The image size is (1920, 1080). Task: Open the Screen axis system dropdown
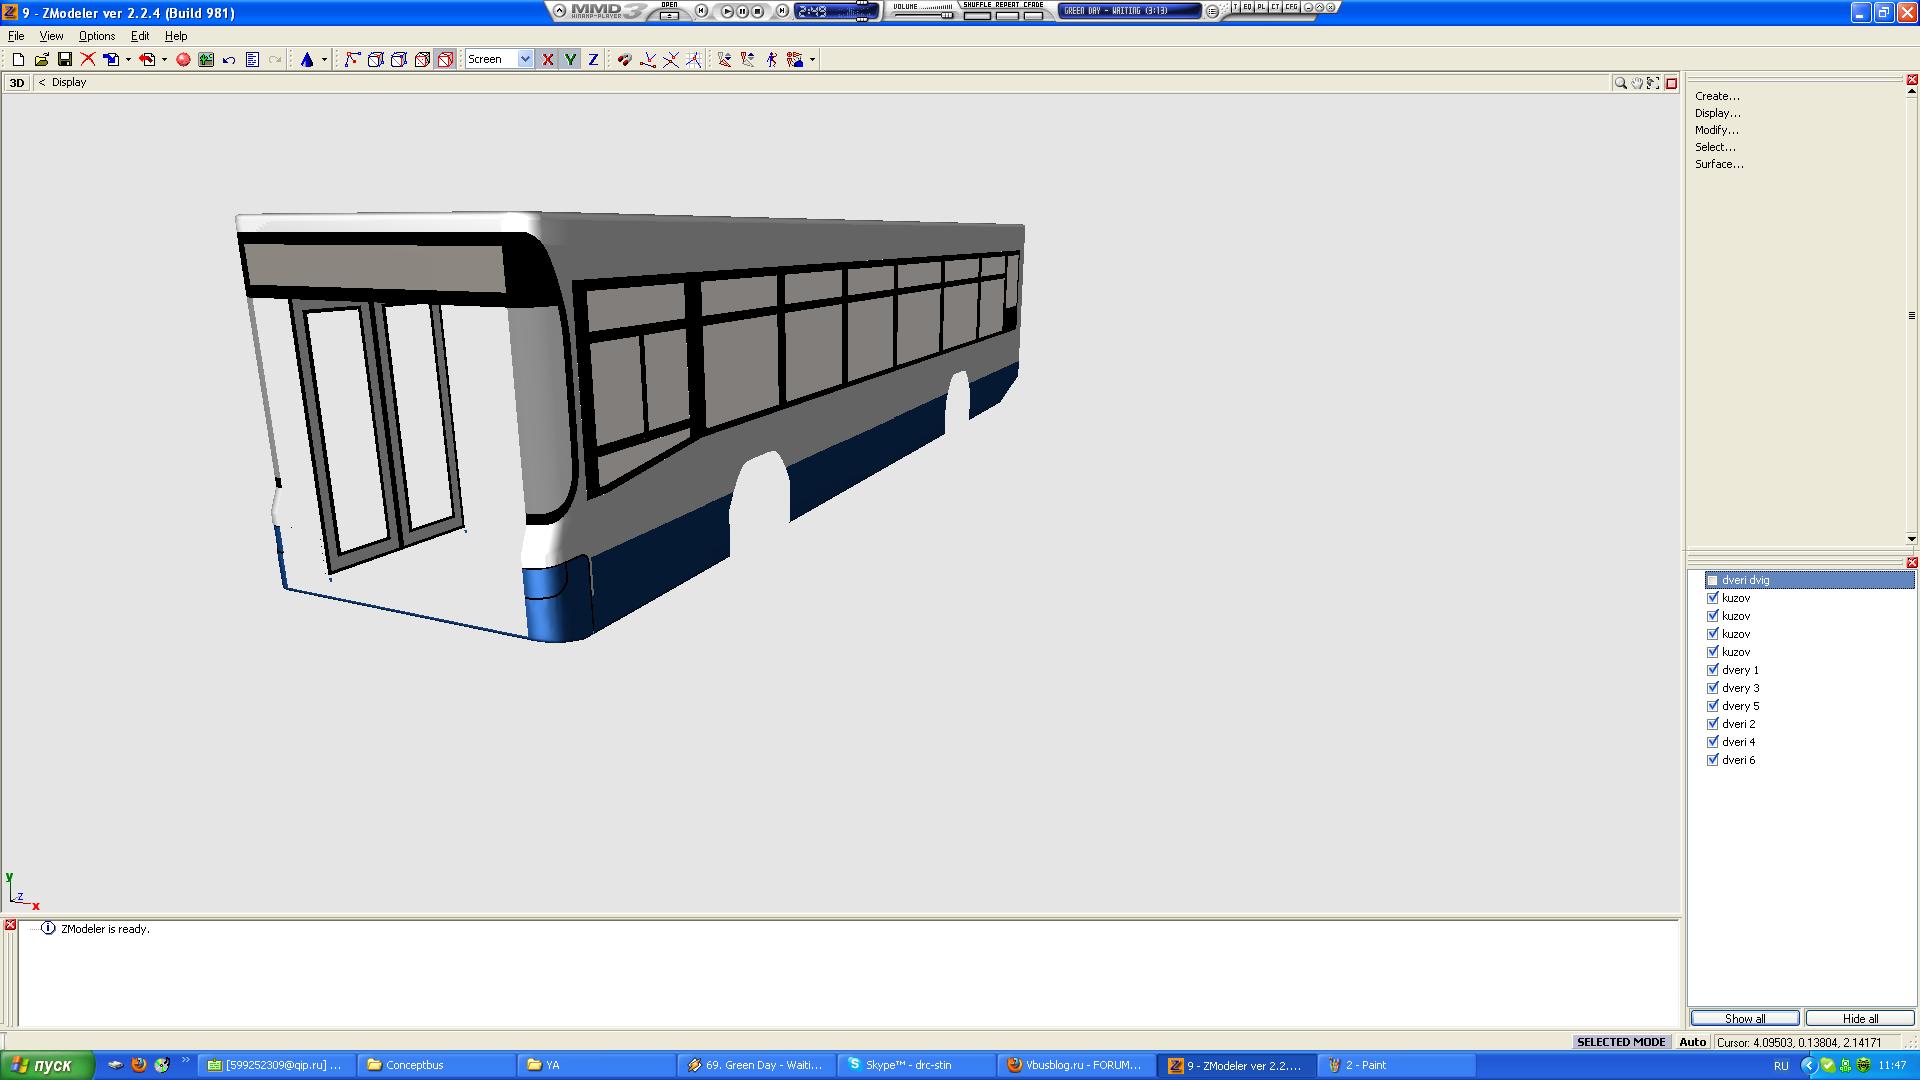tap(525, 60)
